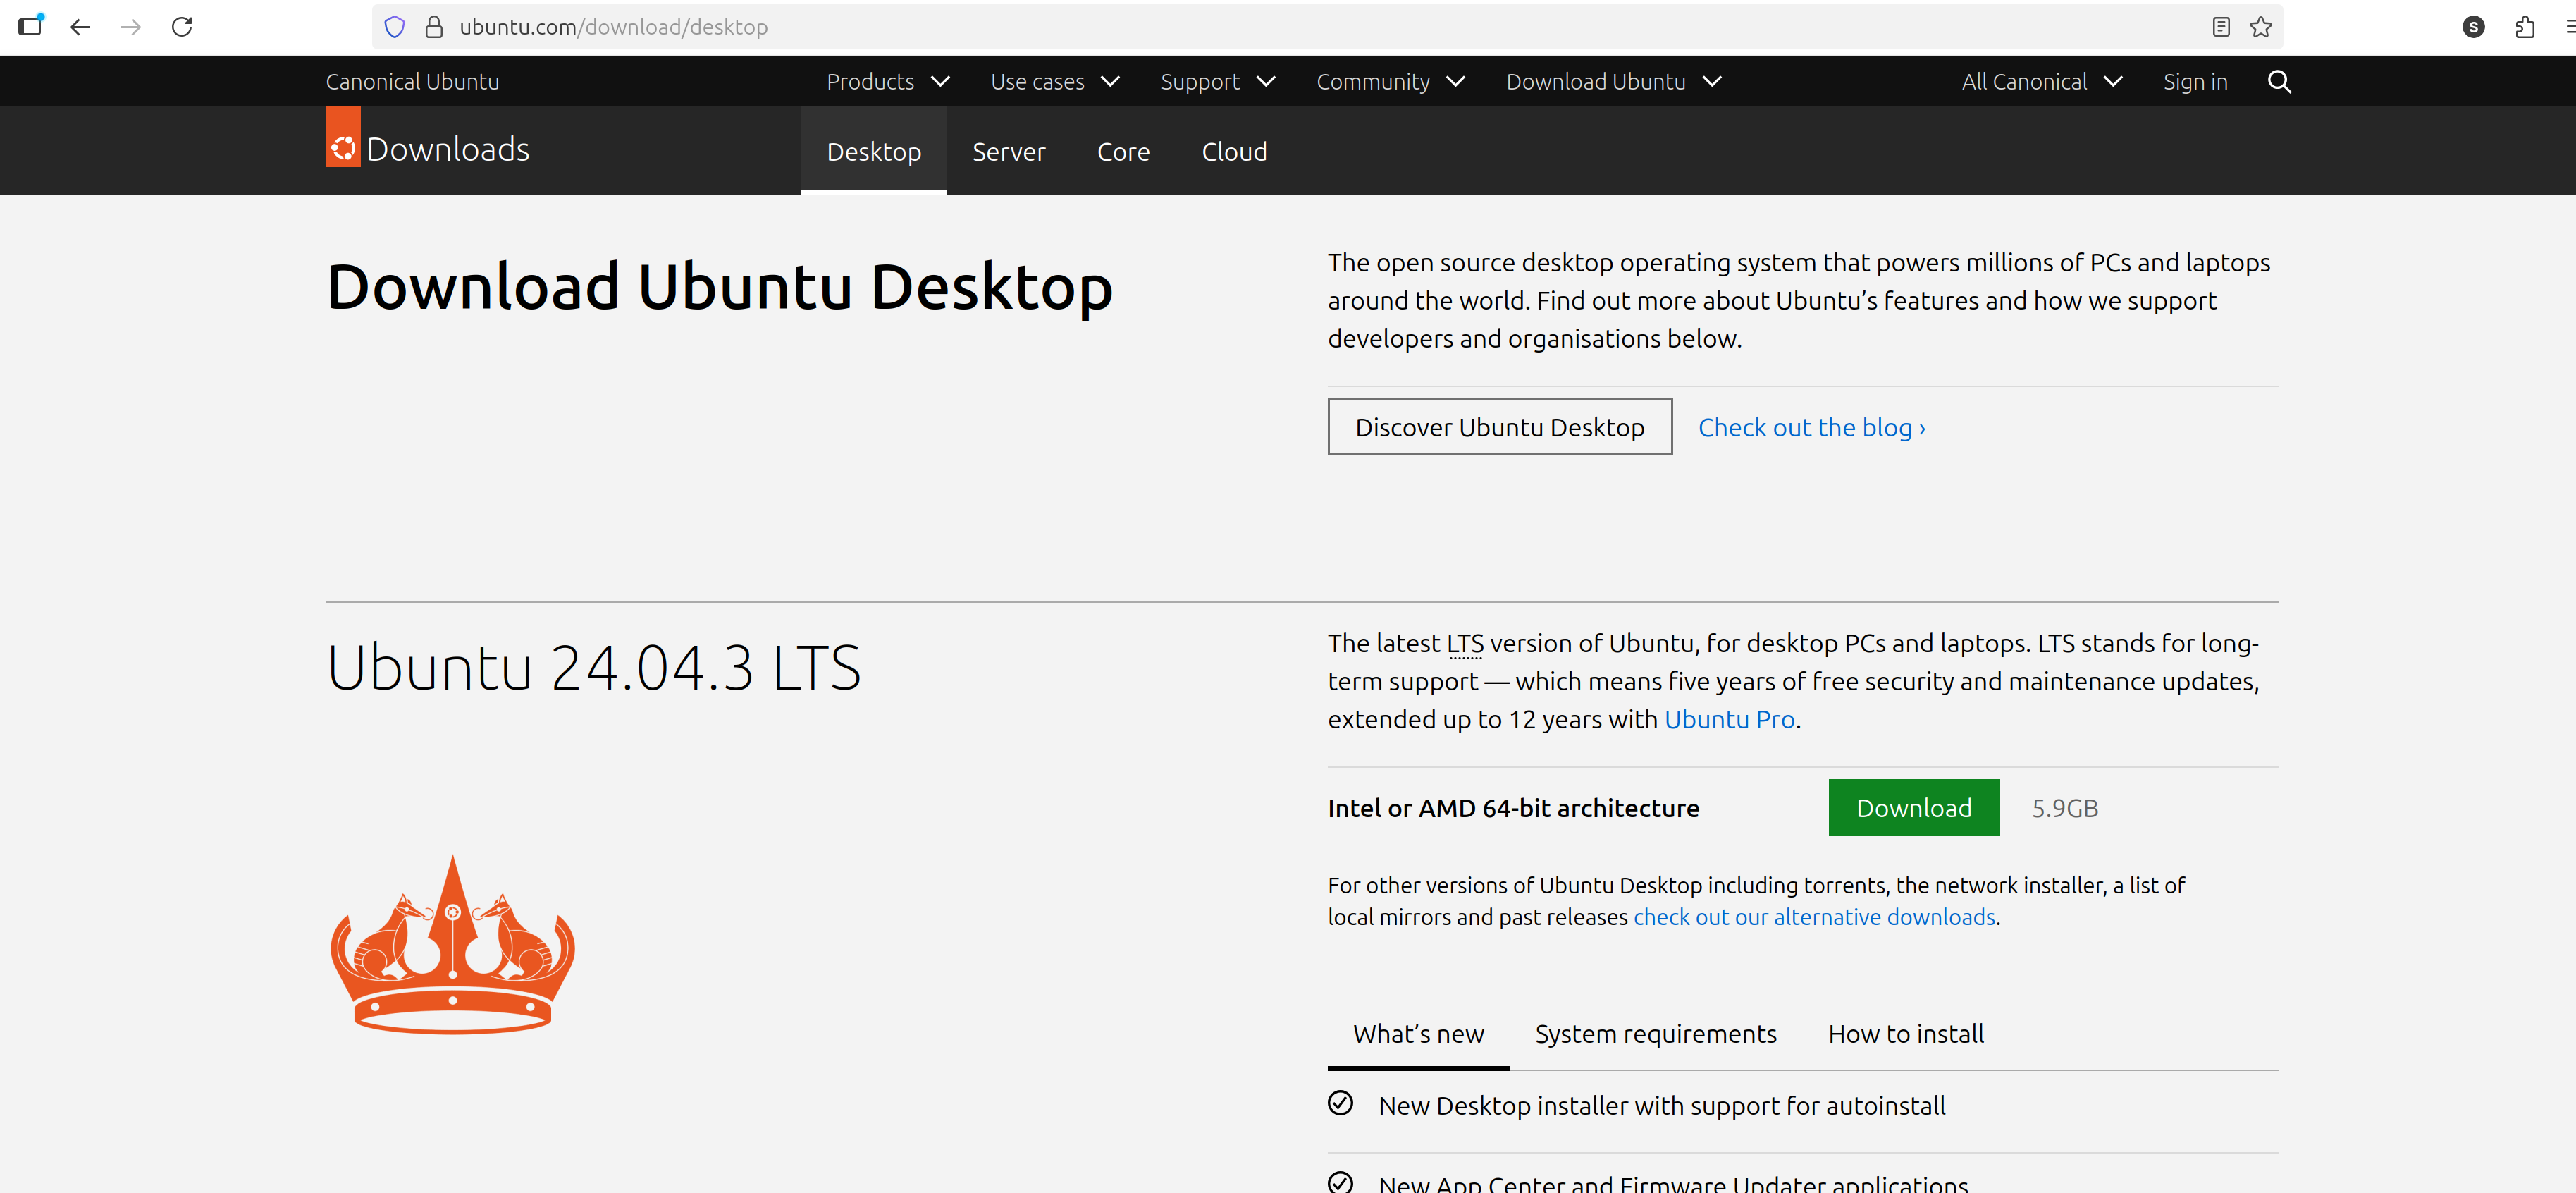Bookmark this page with the star icon
The image size is (2576, 1193).
(x=2260, y=27)
